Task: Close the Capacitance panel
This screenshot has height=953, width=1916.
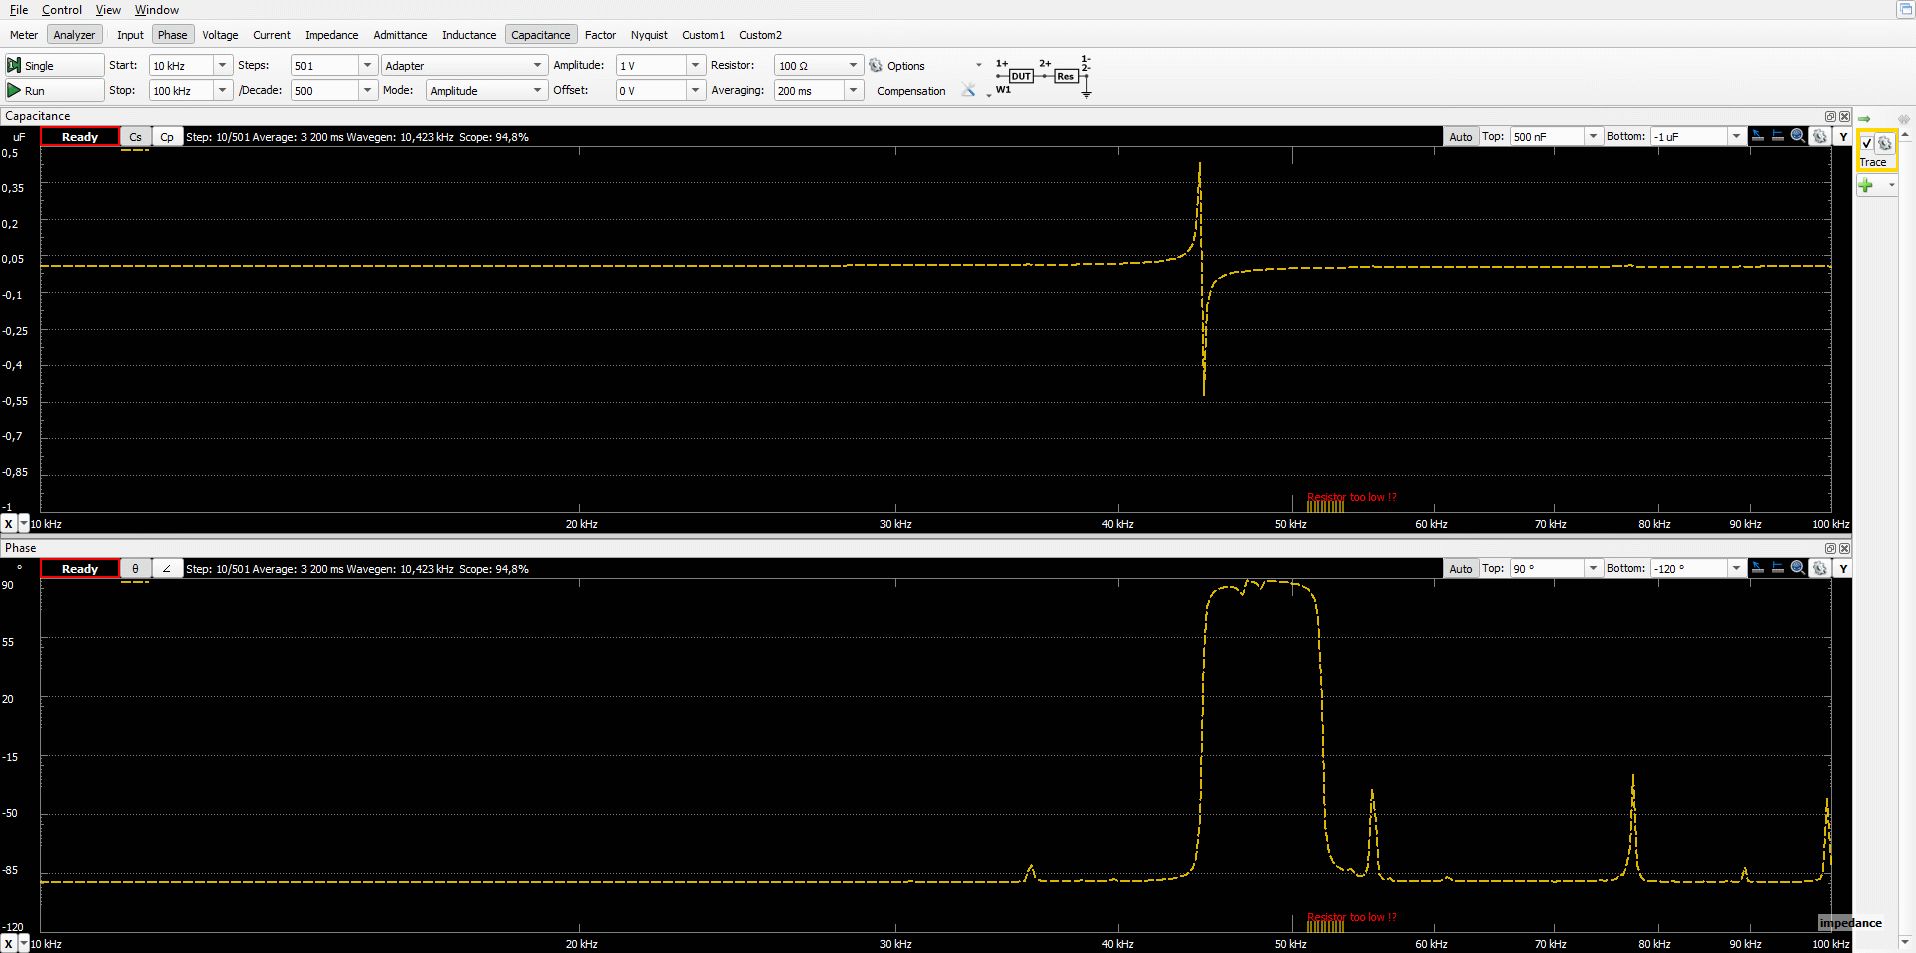Action: 1844,116
